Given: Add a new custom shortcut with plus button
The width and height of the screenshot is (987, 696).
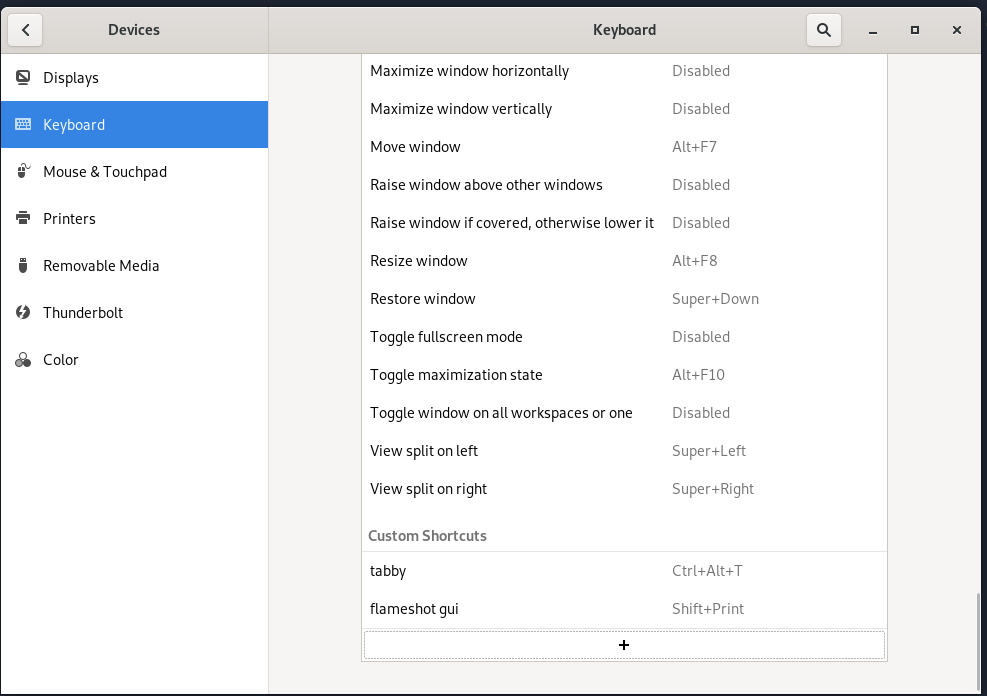Looking at the screenshot, I should pyautogui.click(x=624, y=645).
